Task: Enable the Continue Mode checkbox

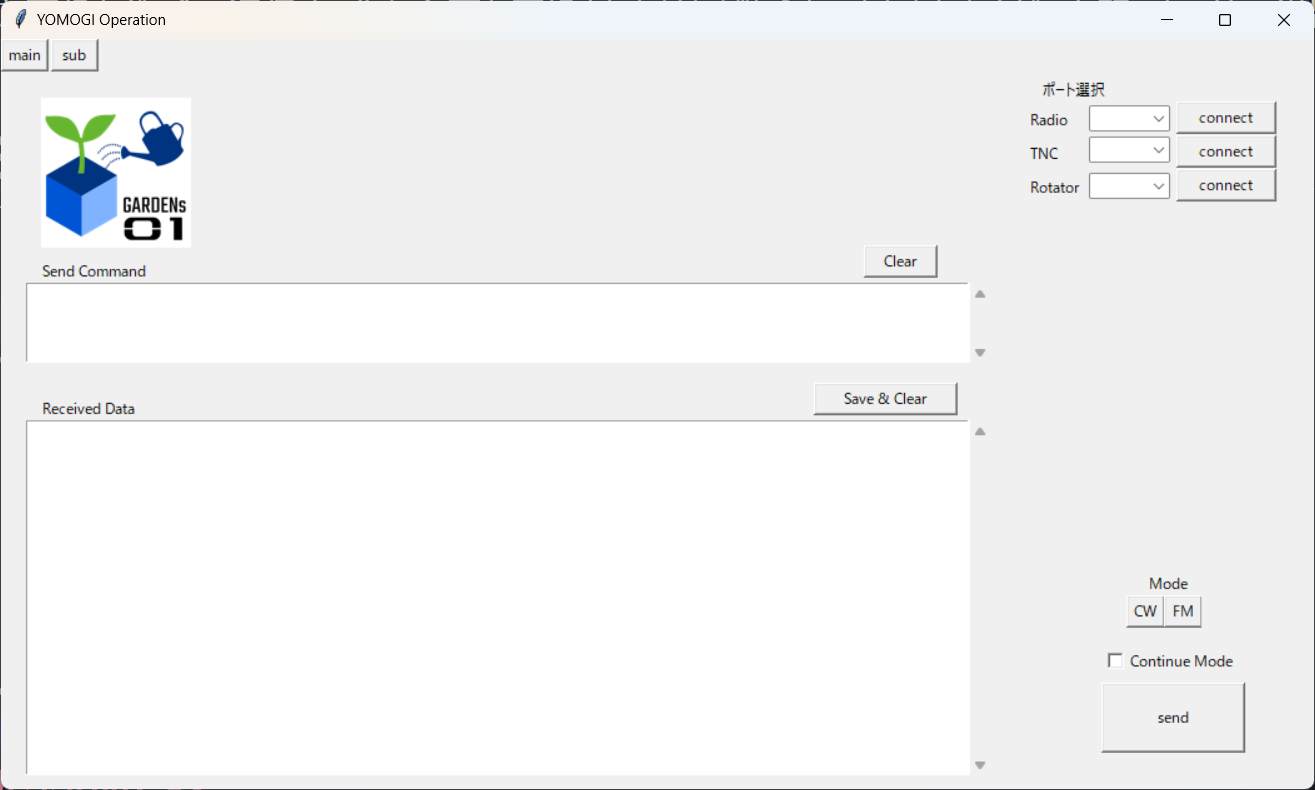Action: [x=1115, y=661]
